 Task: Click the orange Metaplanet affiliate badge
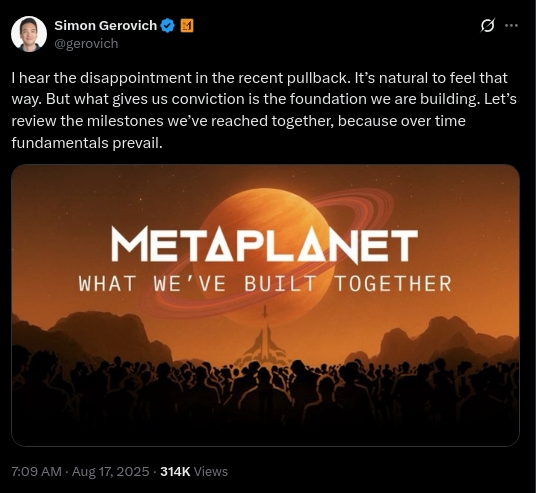pos(187,26)
